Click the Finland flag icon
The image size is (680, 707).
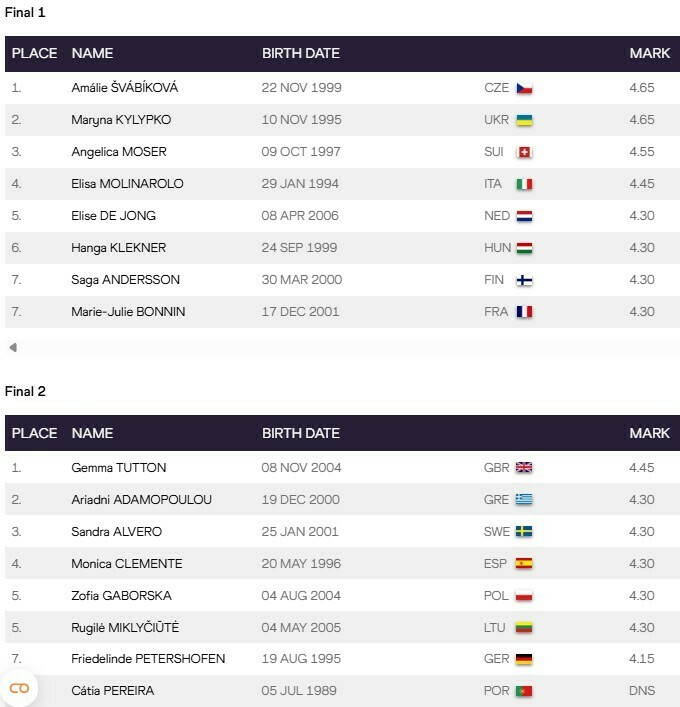[524, 280]
